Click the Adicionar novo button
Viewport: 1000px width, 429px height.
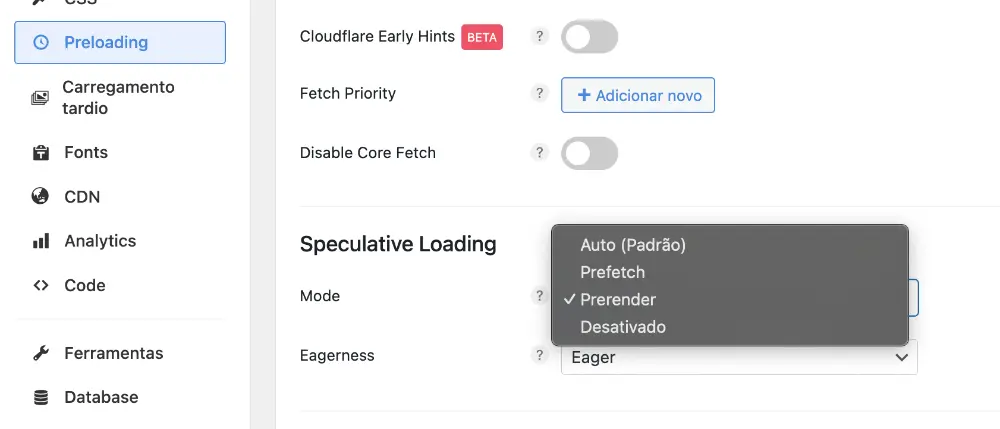(x=638, y=96)
